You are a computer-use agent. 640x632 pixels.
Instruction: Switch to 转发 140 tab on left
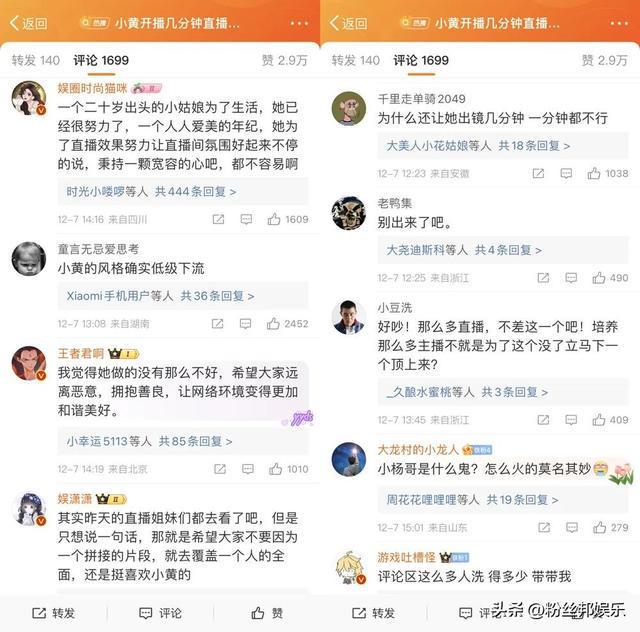coord(36,60)
